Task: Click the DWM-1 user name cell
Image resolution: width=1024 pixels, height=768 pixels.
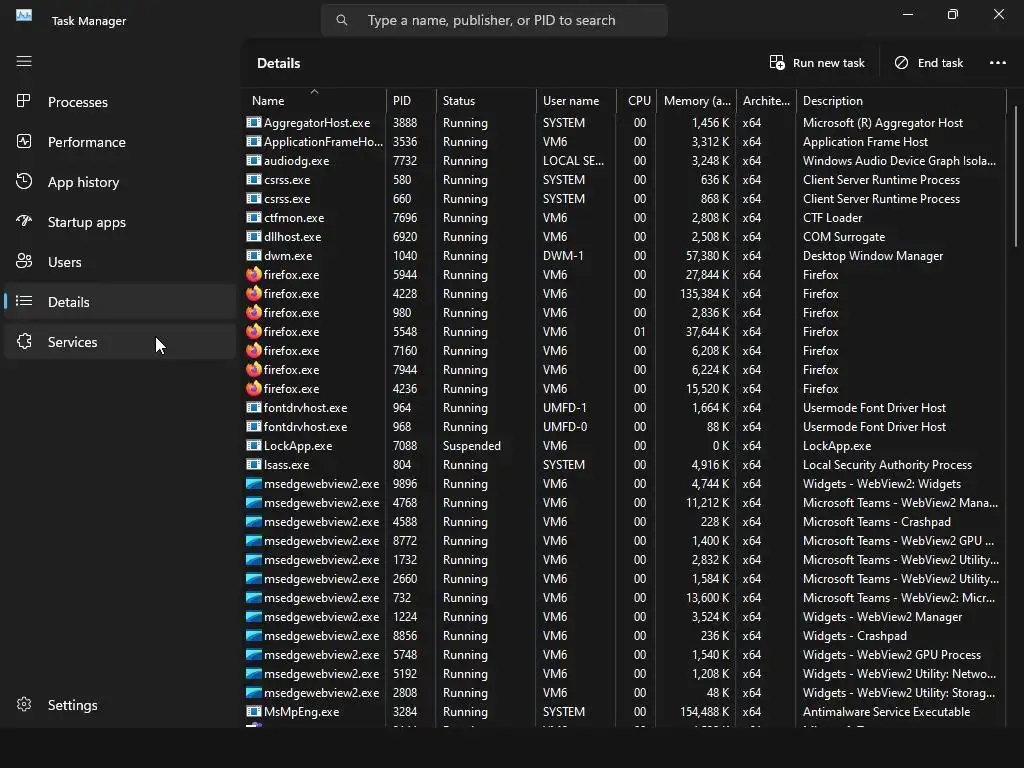Action: click(562, 255)
